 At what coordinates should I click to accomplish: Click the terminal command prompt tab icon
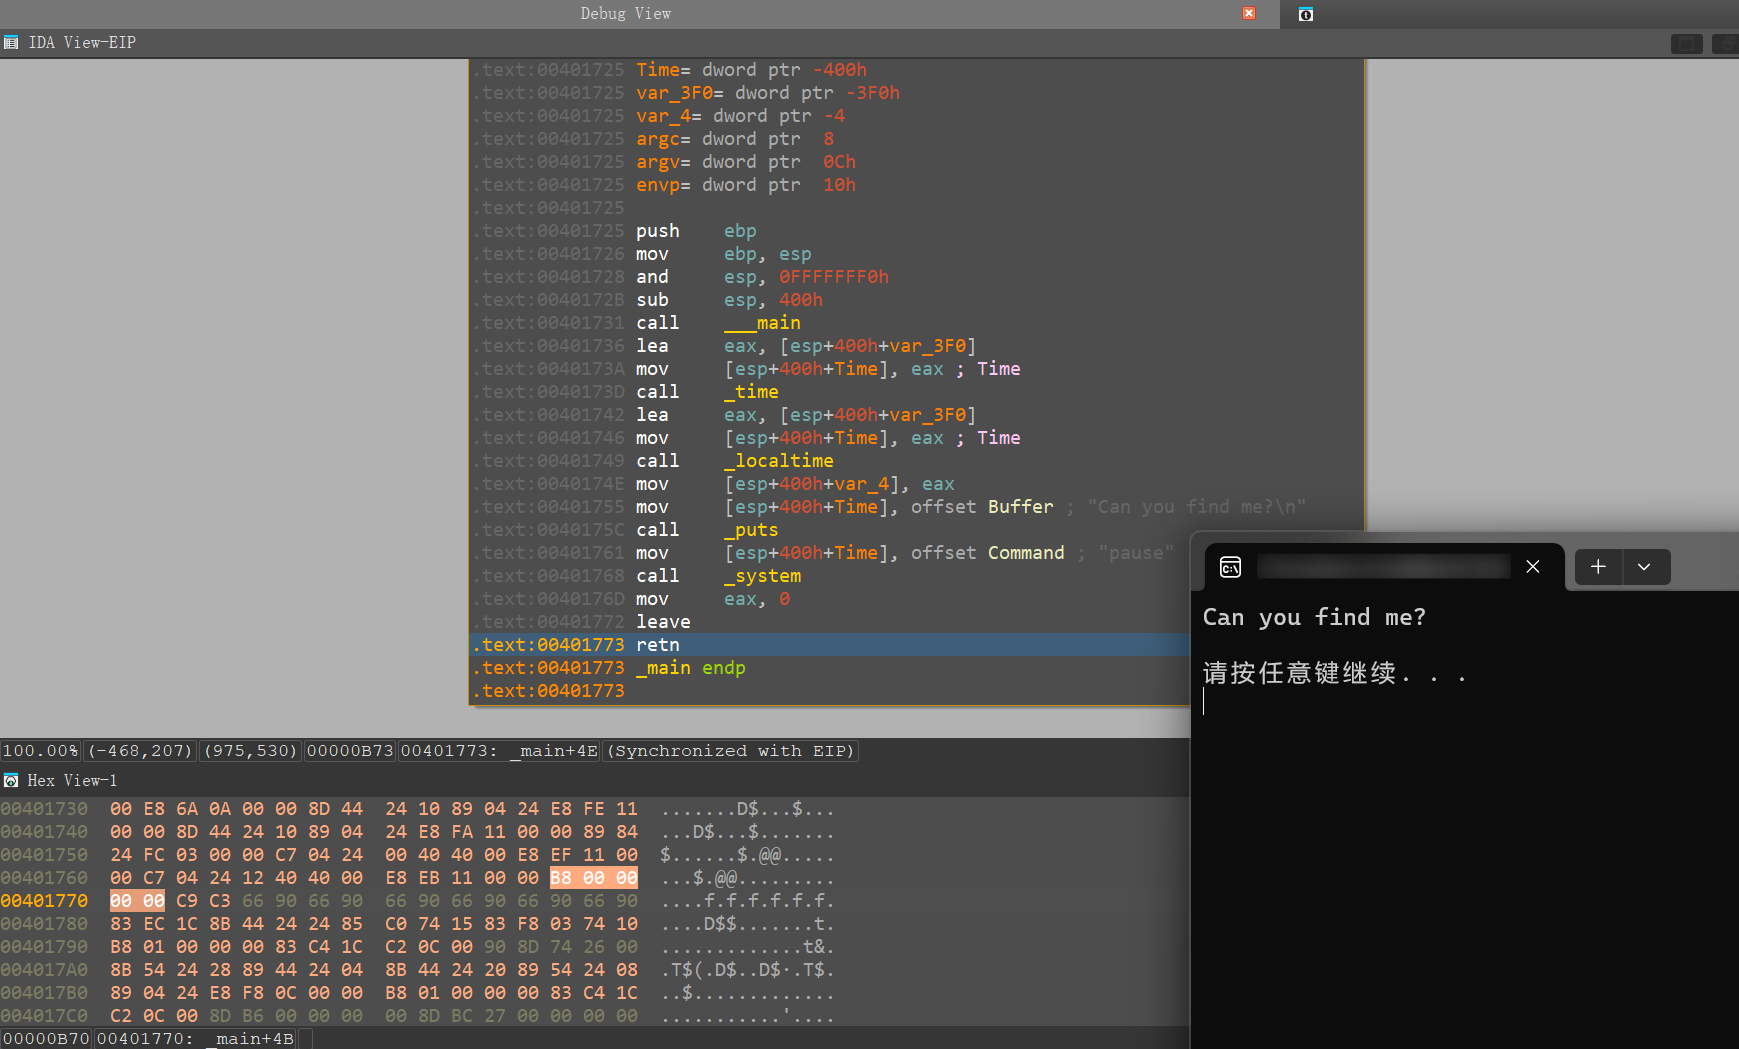coord(1230,567)
